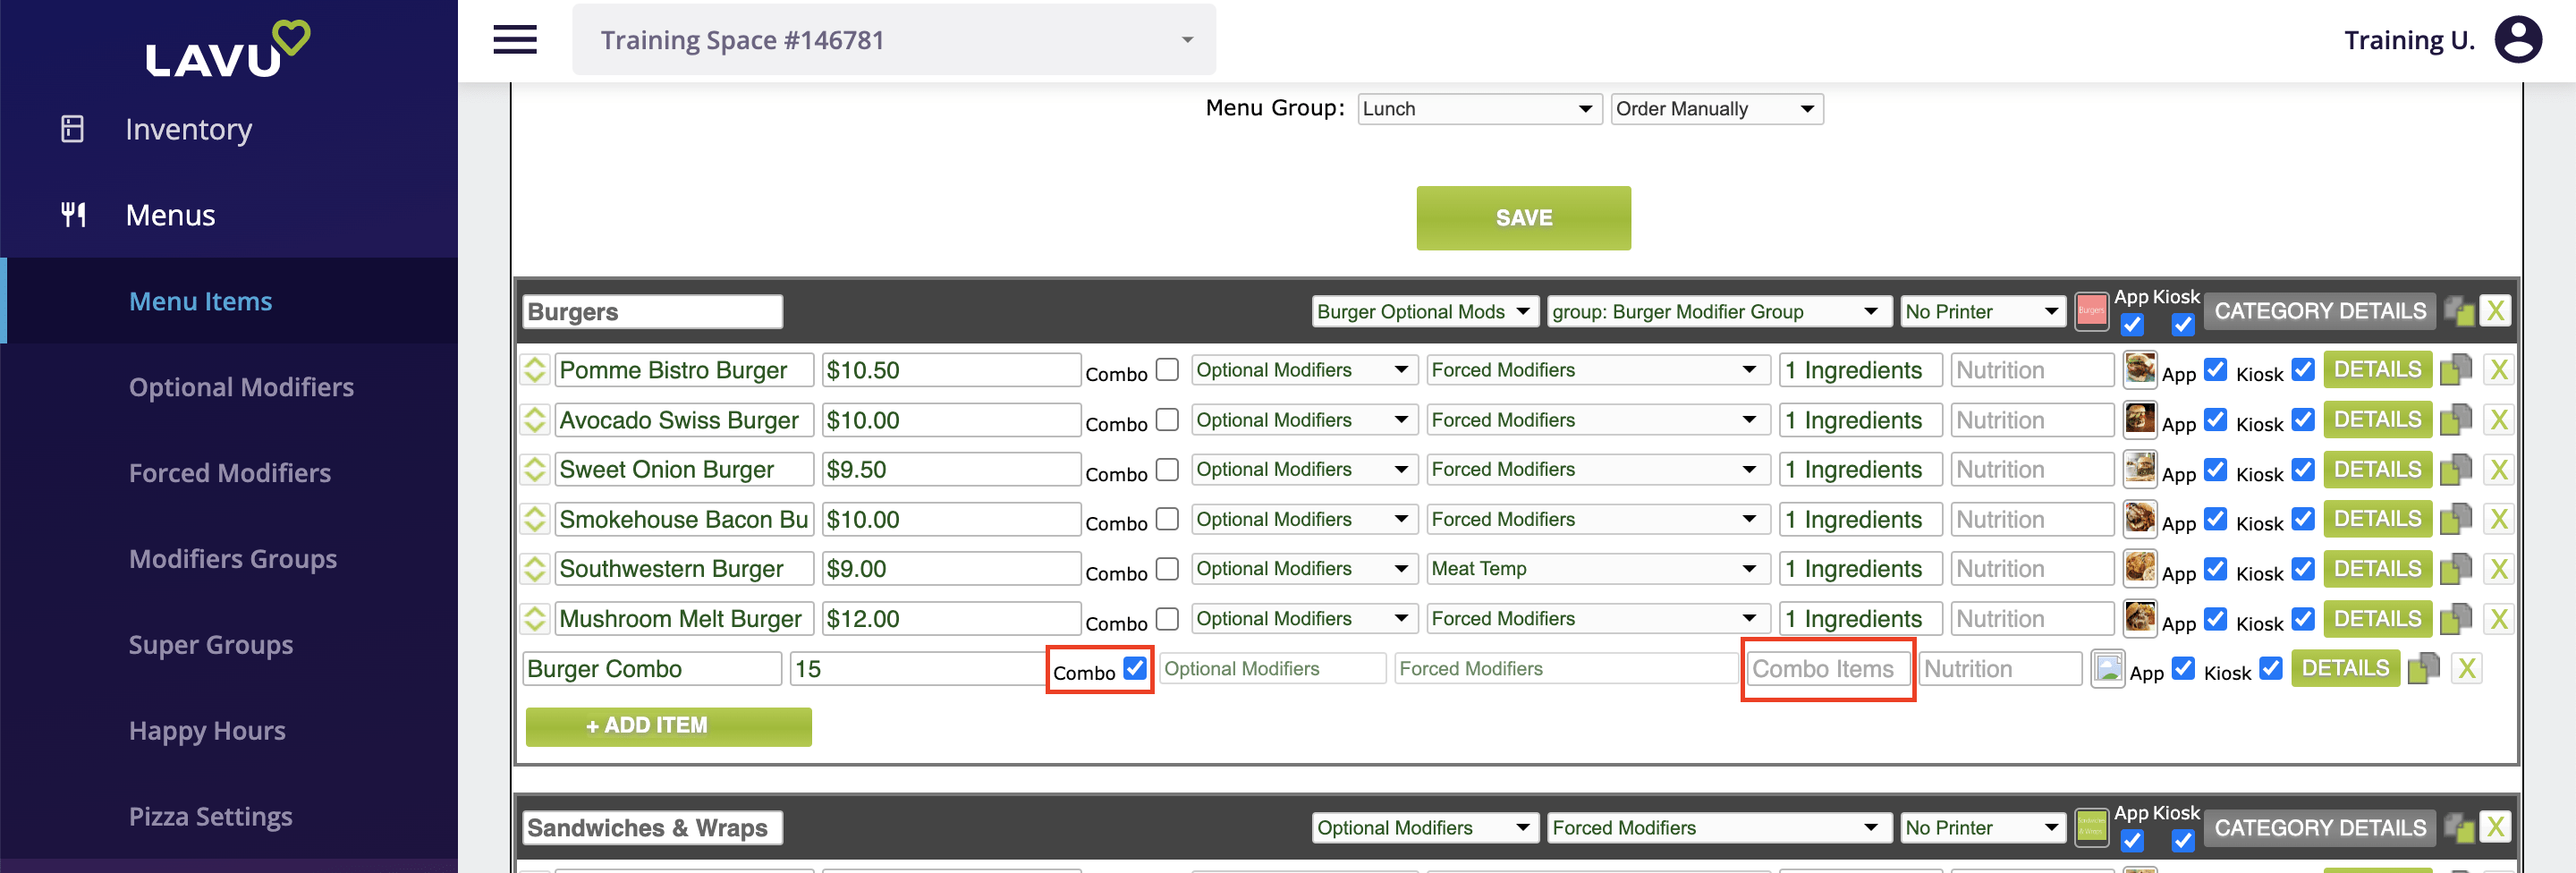The height and width of the screenshot is (873, 2576).
Task: Open the Burger Modifier Group dropdown
Action: (x=1719, y=312)
